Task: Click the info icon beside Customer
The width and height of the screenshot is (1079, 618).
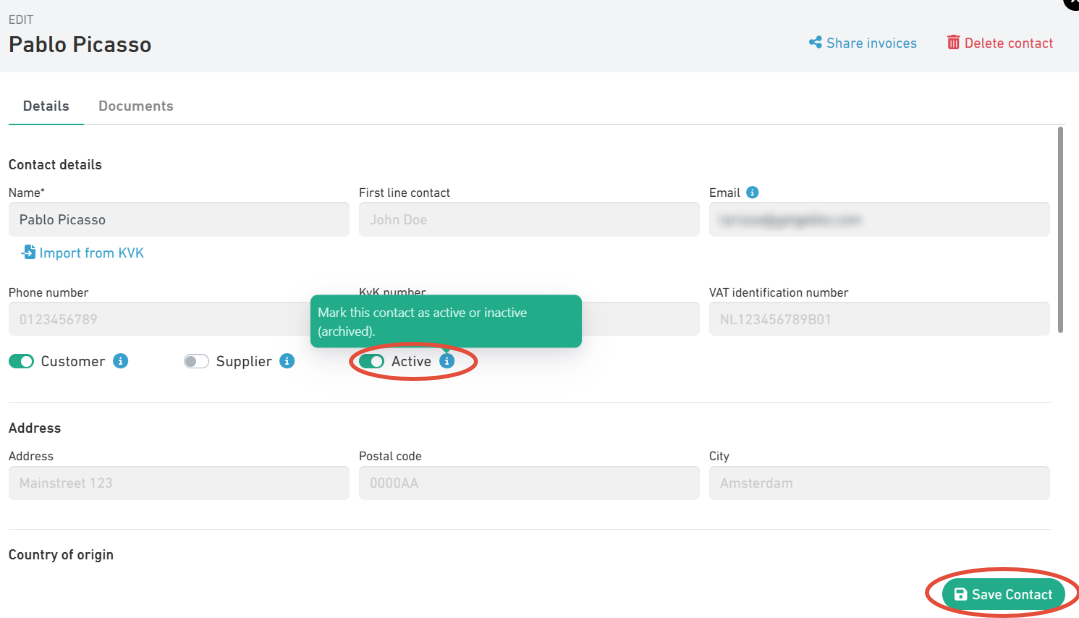Action: click(120, 361)
